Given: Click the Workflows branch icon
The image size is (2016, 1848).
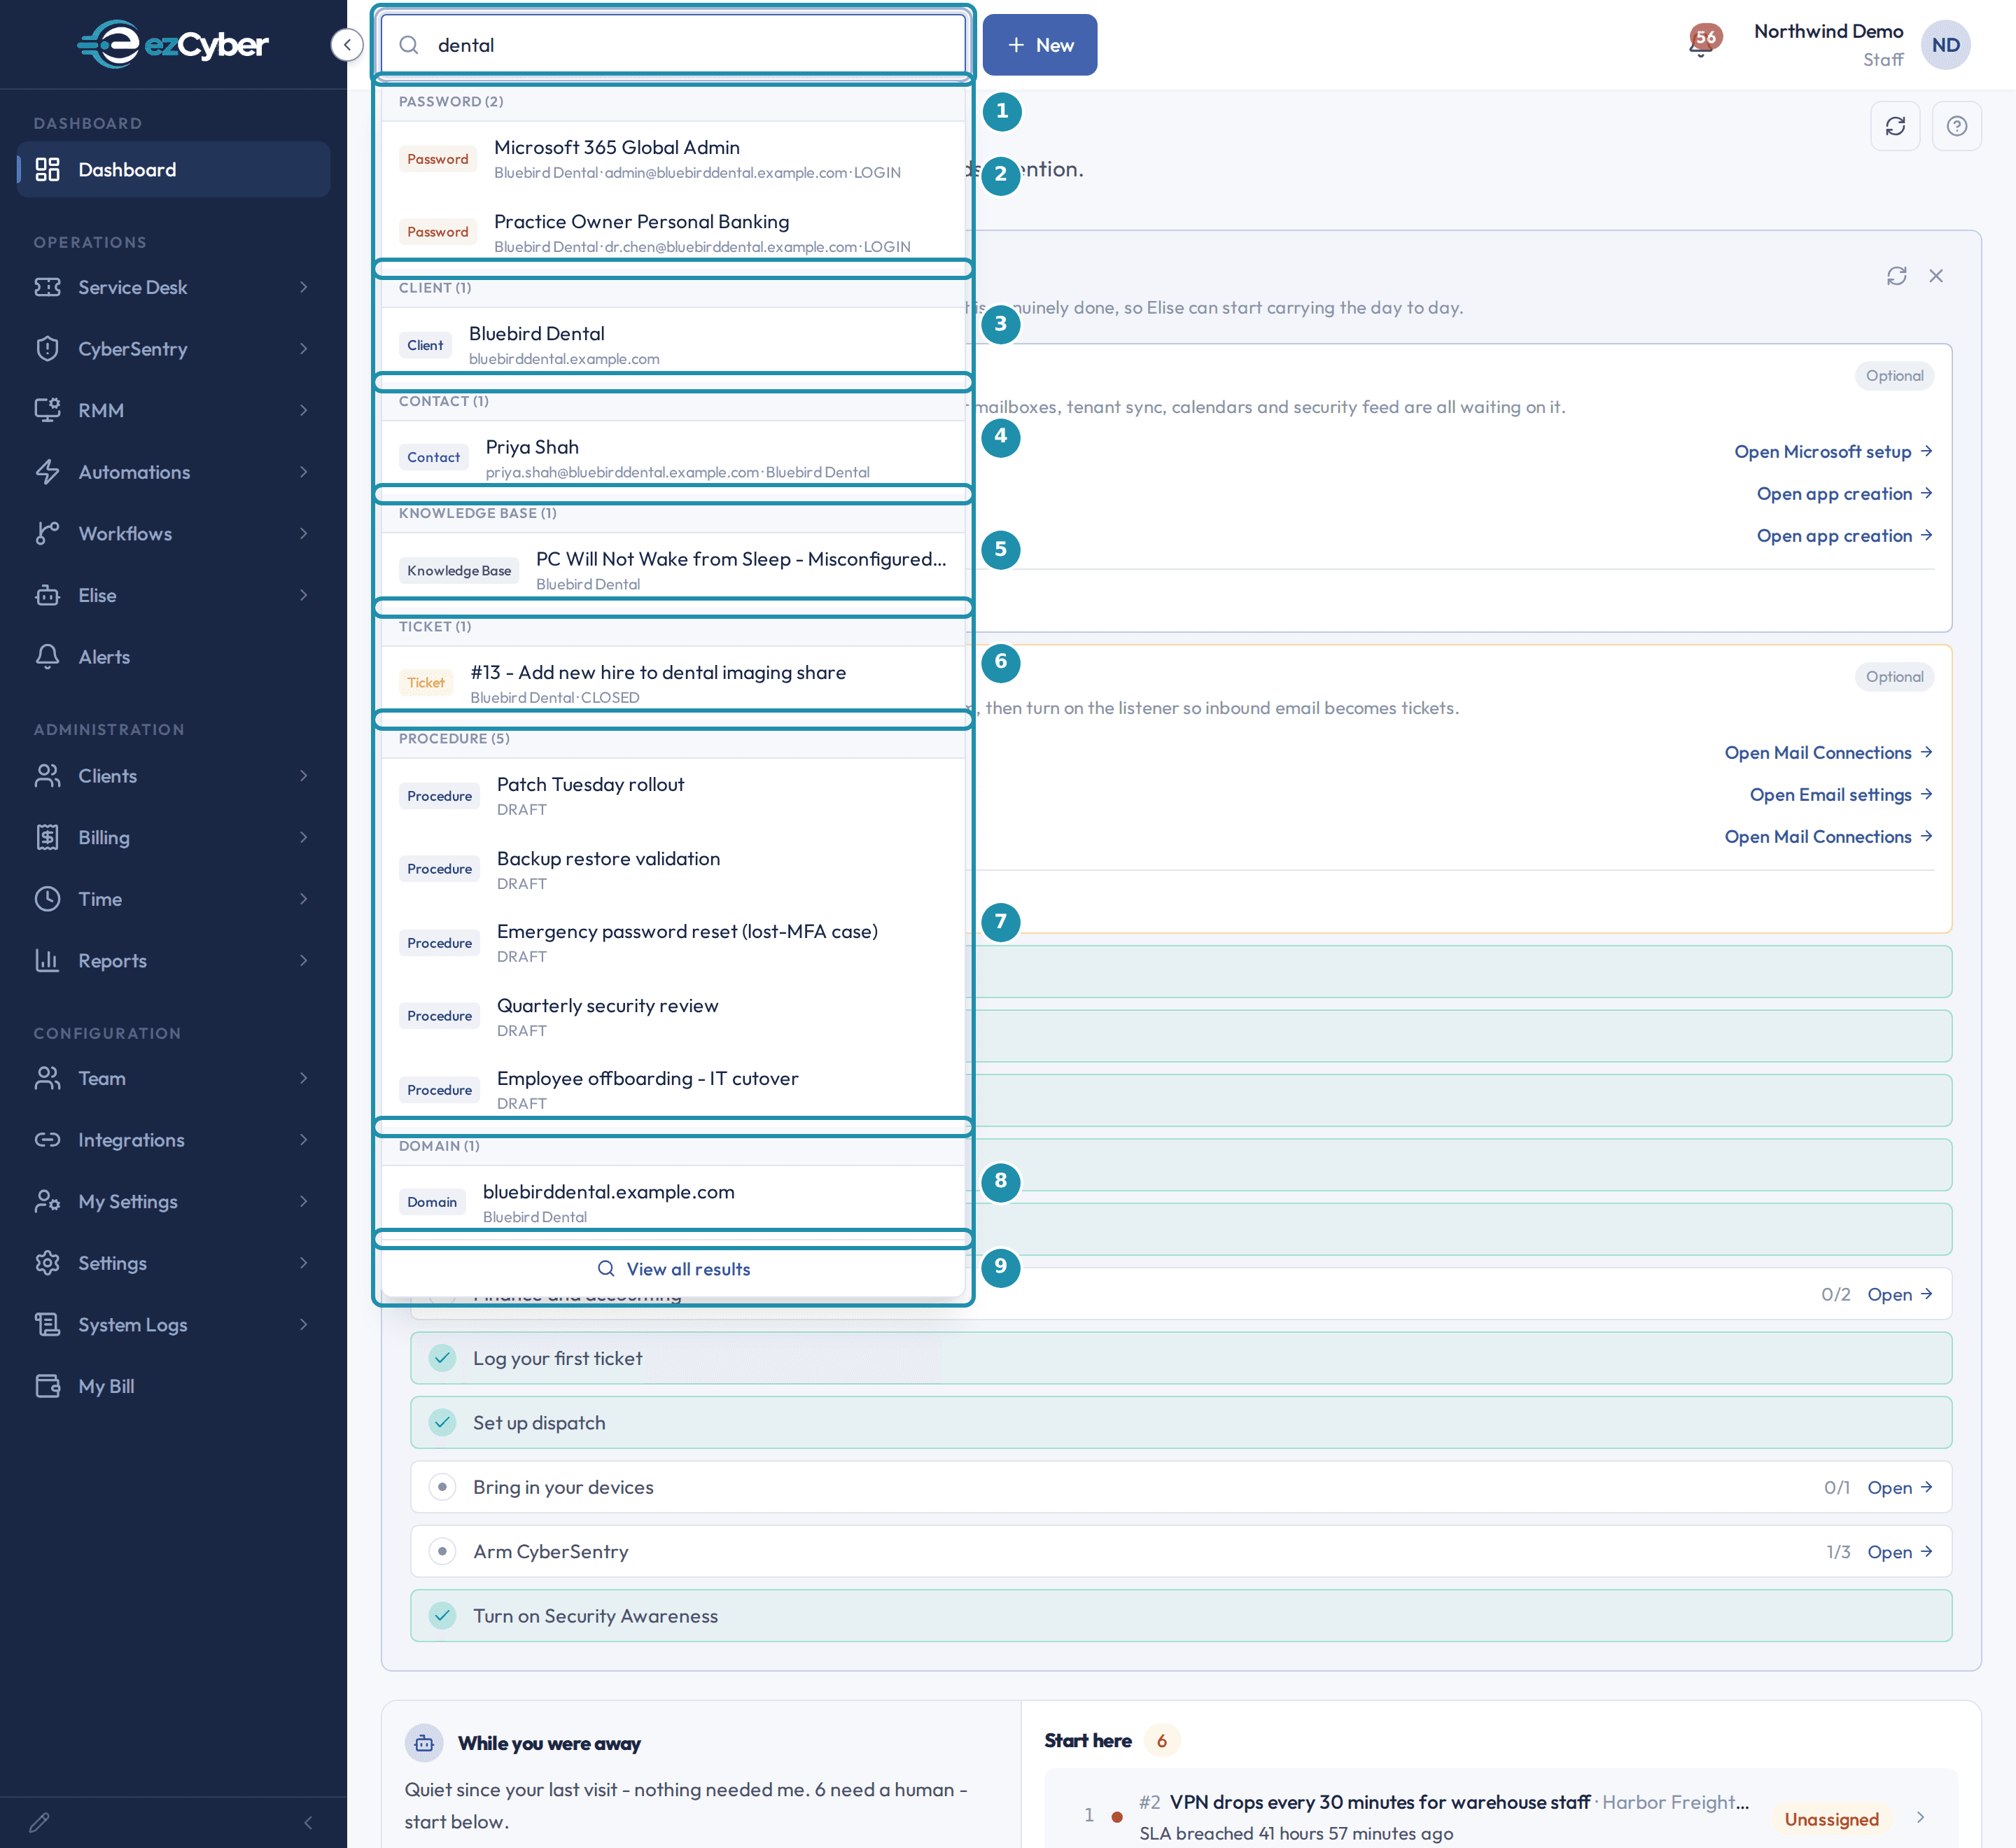Looking at the screenshot, I should tap(47, 533).
